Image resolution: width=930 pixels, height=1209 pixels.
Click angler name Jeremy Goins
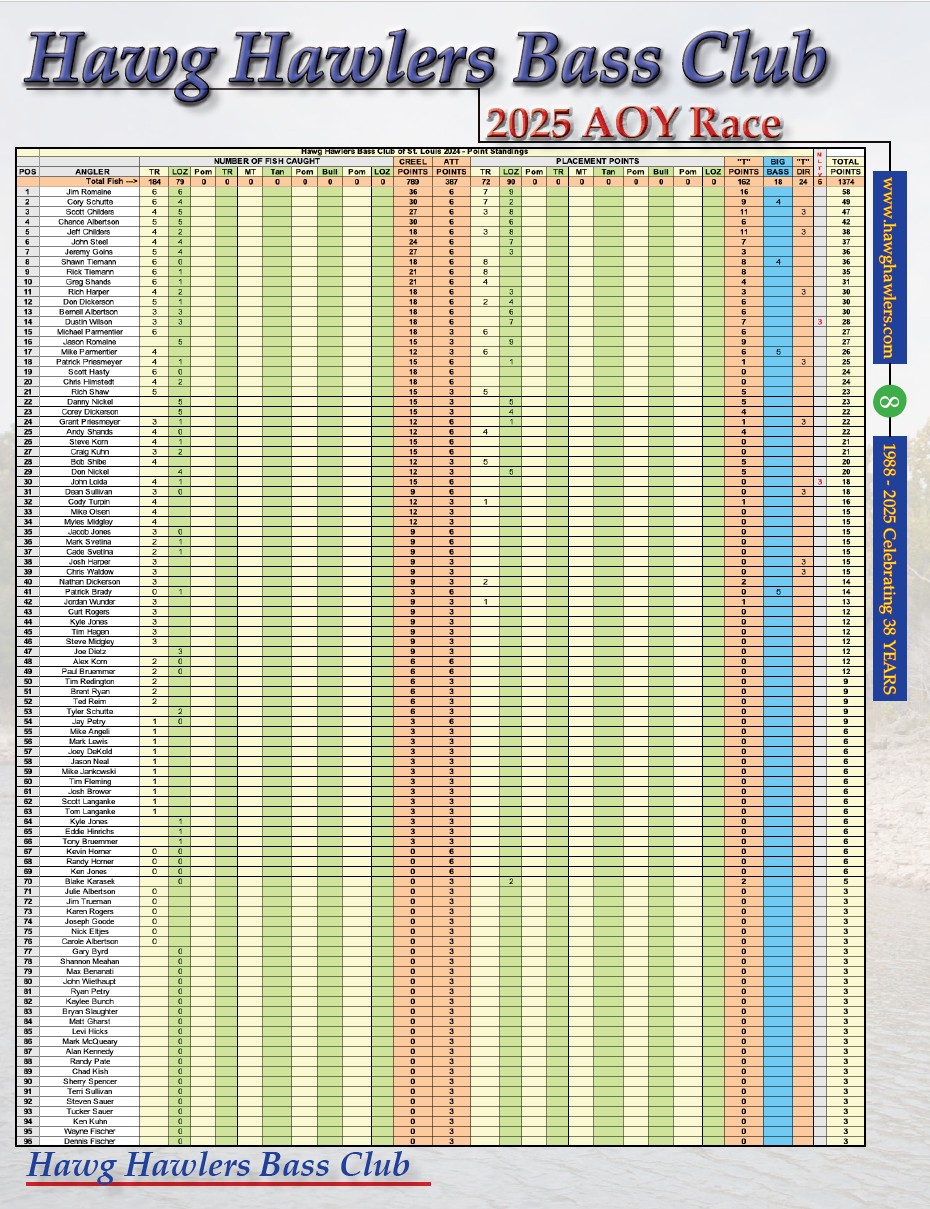pos(89,251)
